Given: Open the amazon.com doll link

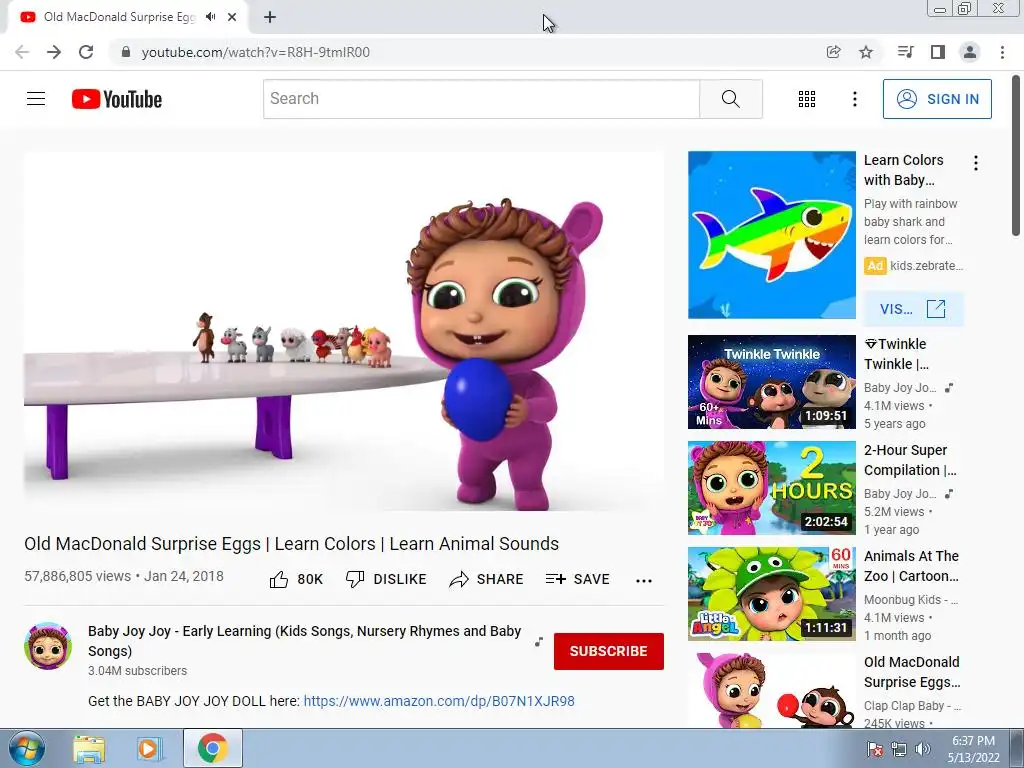Looking at the screenshot, I should coord(439,701).
